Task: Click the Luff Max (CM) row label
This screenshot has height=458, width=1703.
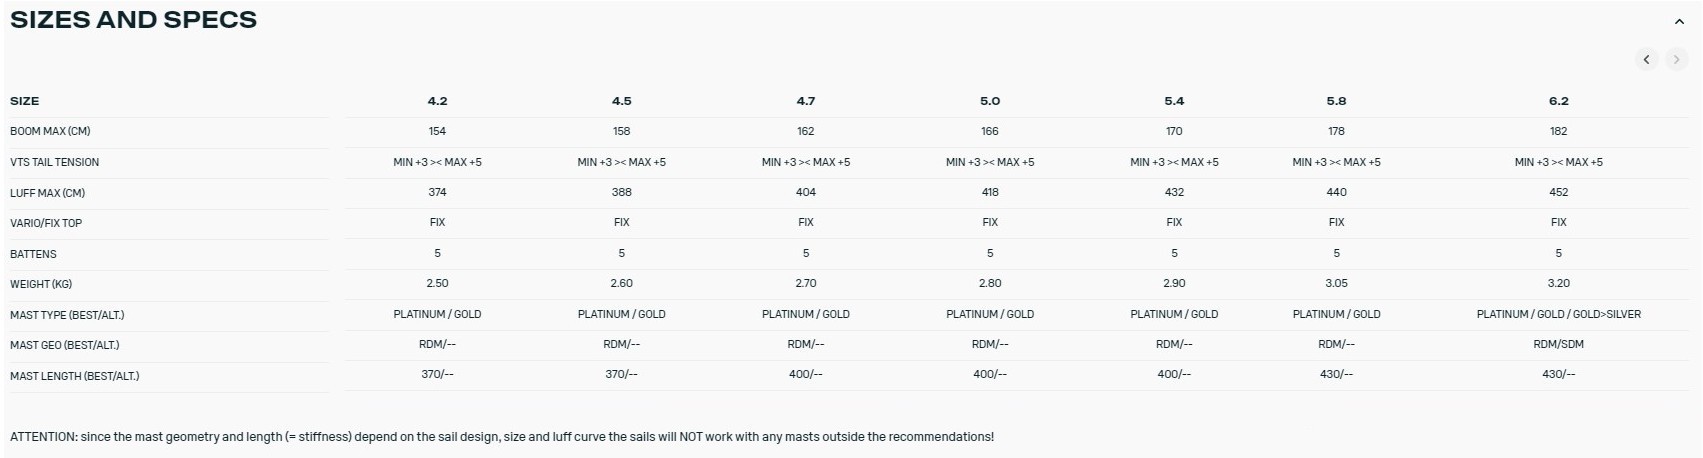Action: [x=47, y=193]
